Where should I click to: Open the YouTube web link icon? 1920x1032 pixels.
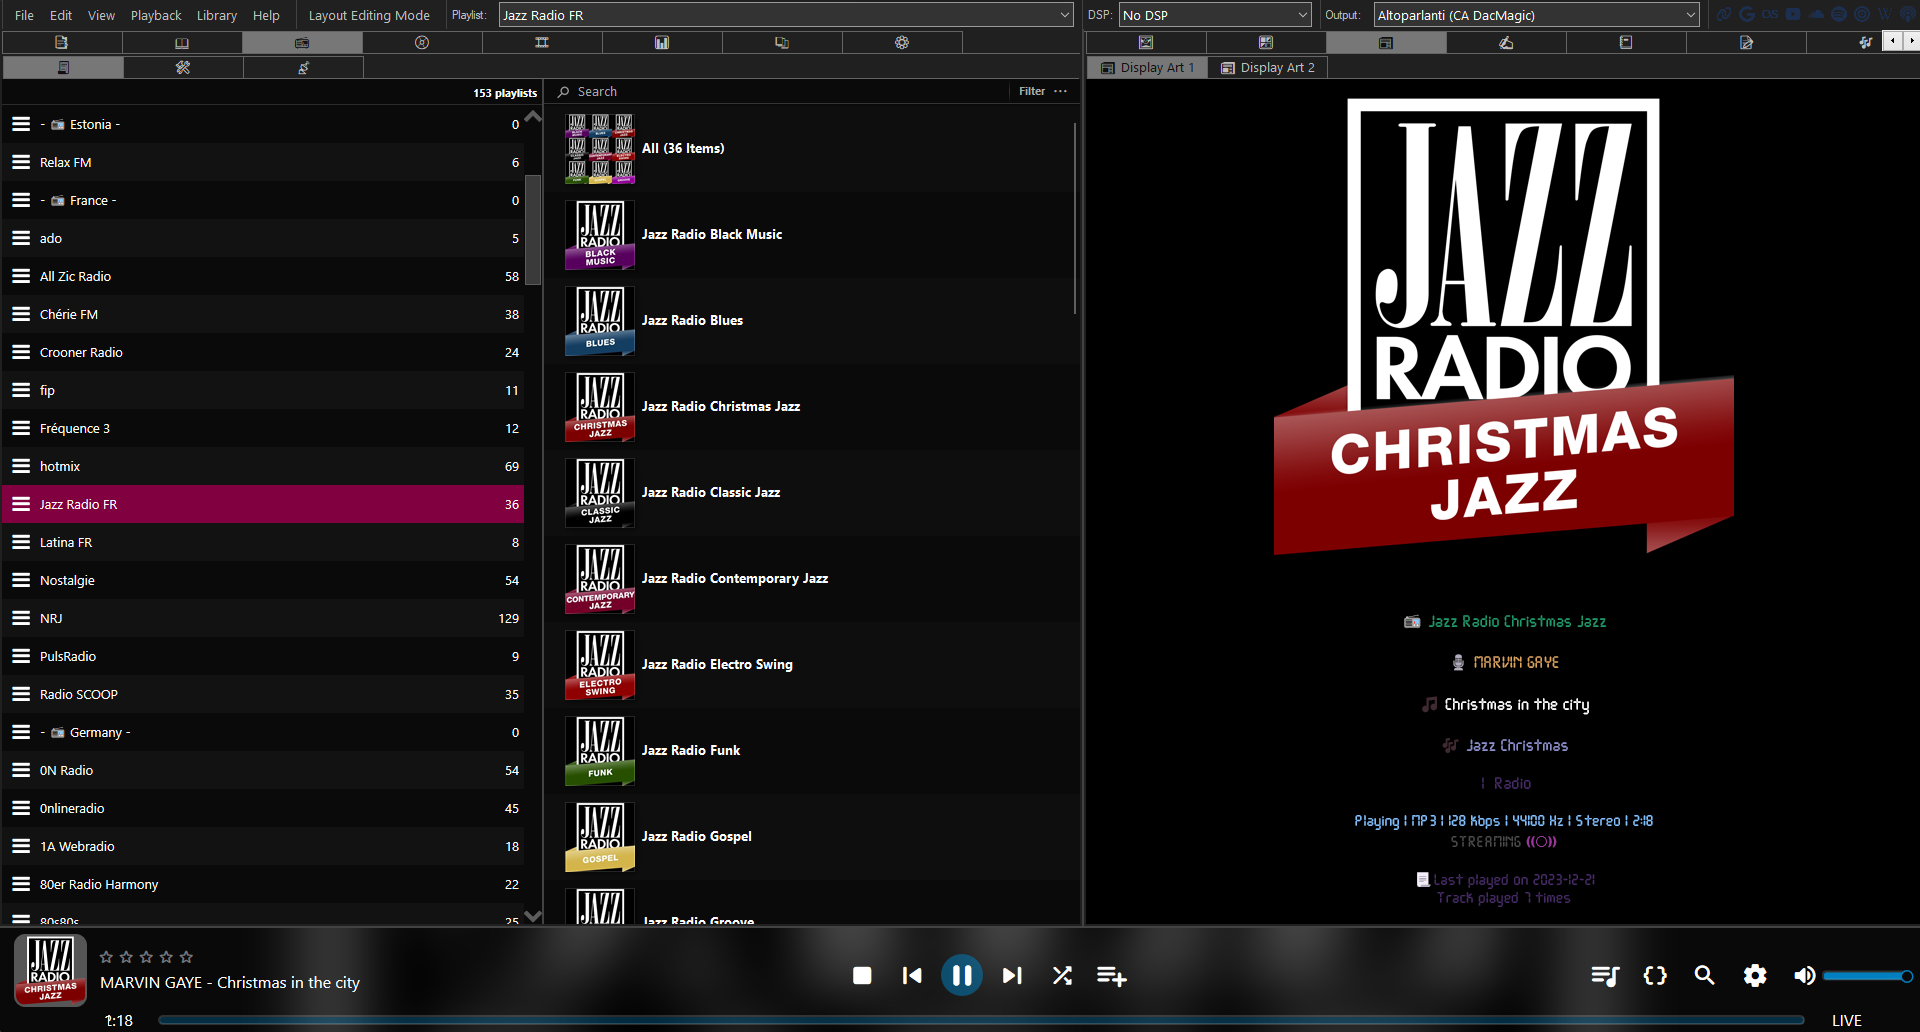[1793, 14]
